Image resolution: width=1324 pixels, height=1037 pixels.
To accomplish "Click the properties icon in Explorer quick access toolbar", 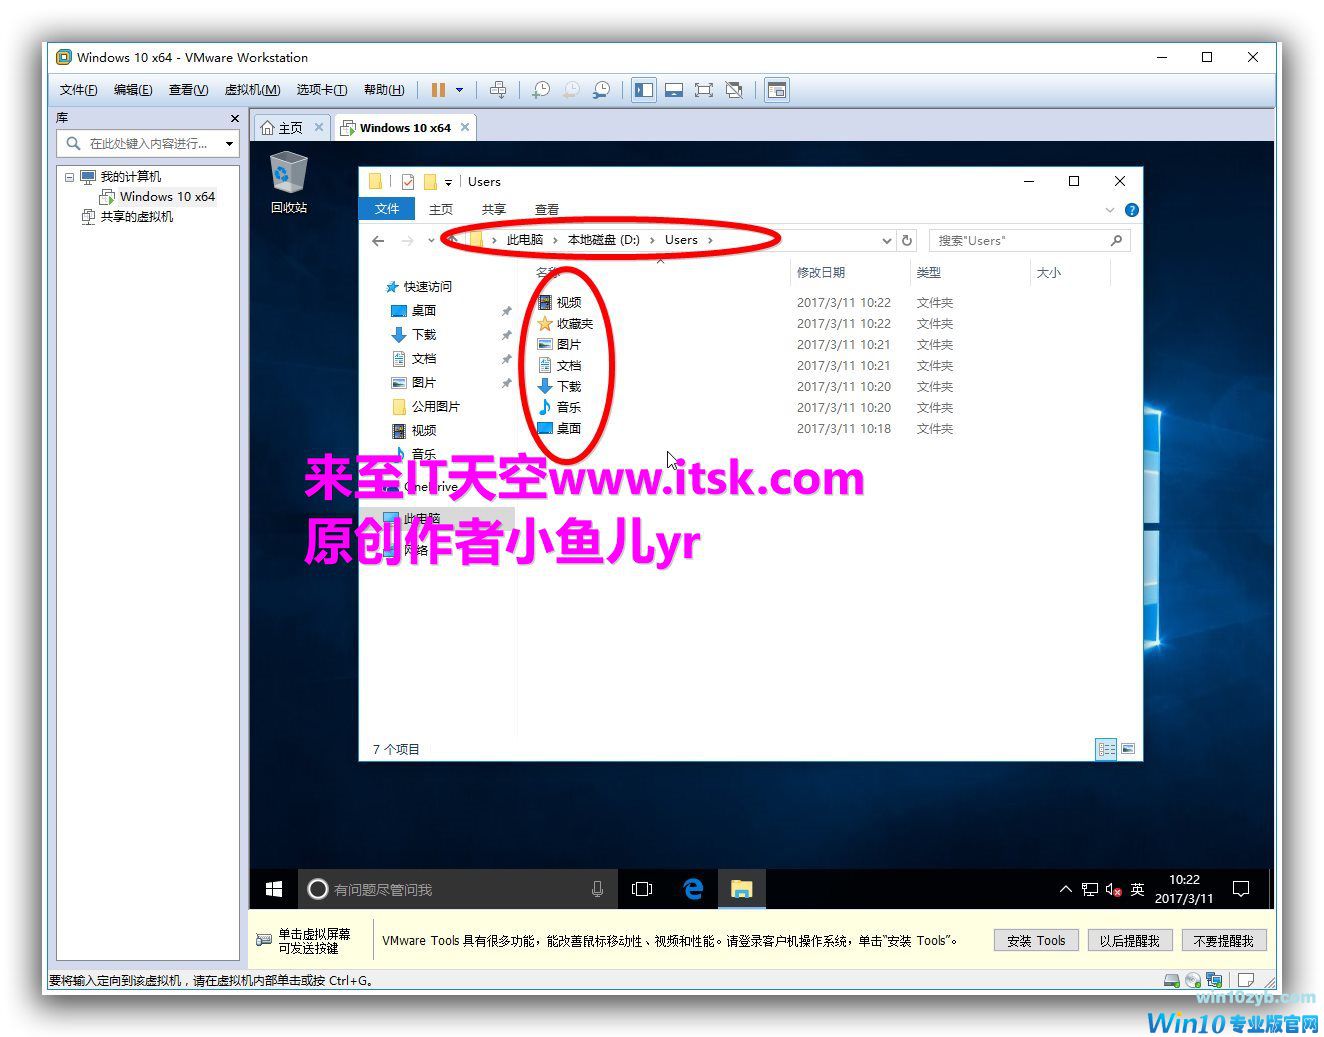I will pyautogui.click(x=407, y=182).
